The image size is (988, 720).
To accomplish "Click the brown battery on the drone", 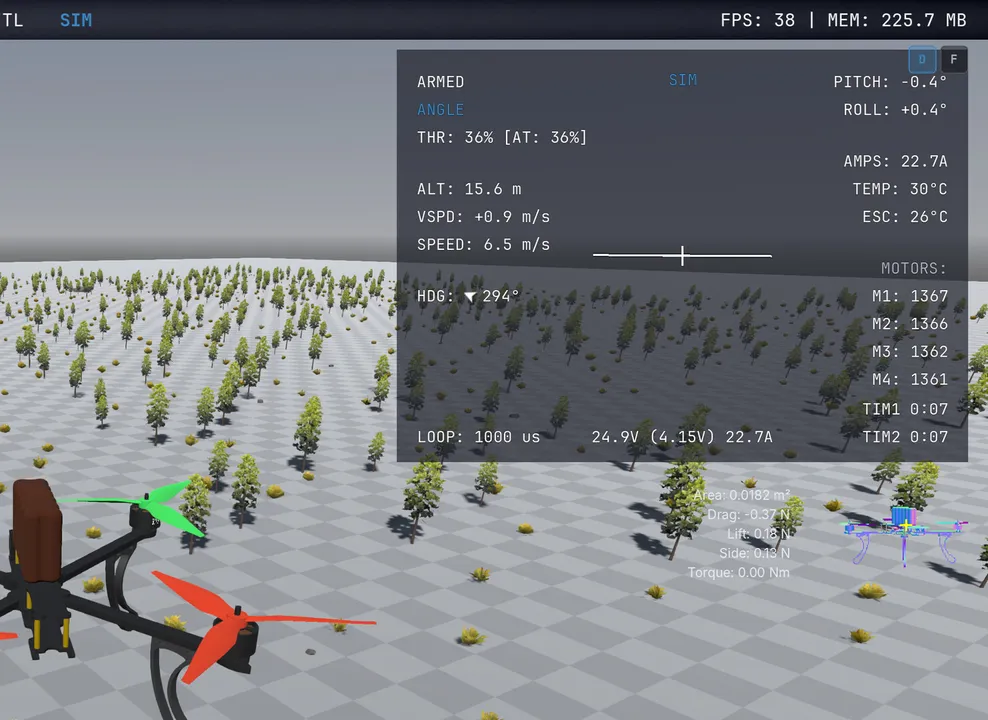I will coord(37,530).
